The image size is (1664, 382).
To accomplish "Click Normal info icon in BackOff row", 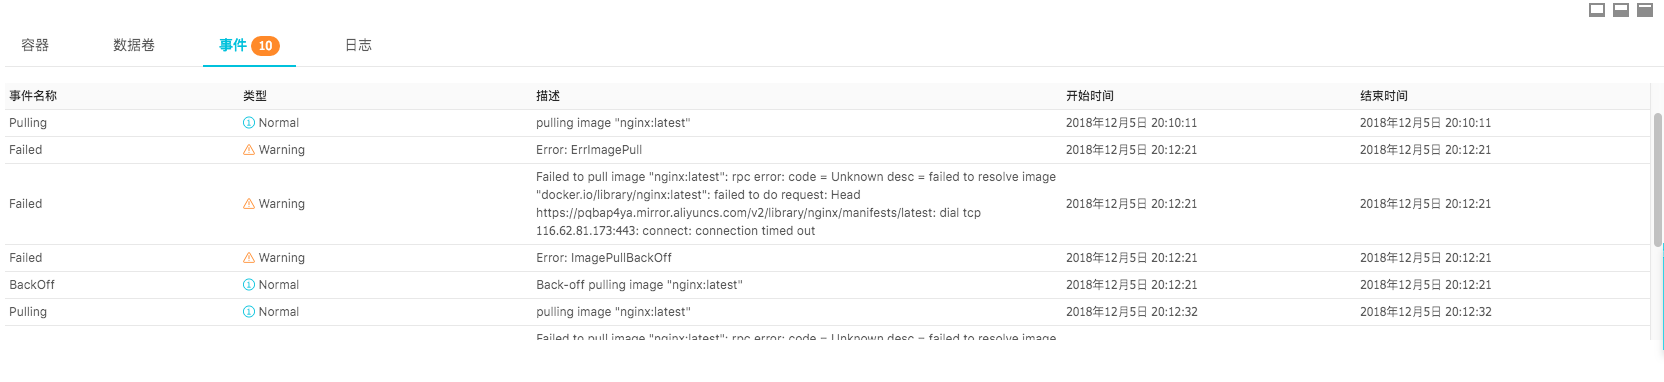I will point(249,285).
